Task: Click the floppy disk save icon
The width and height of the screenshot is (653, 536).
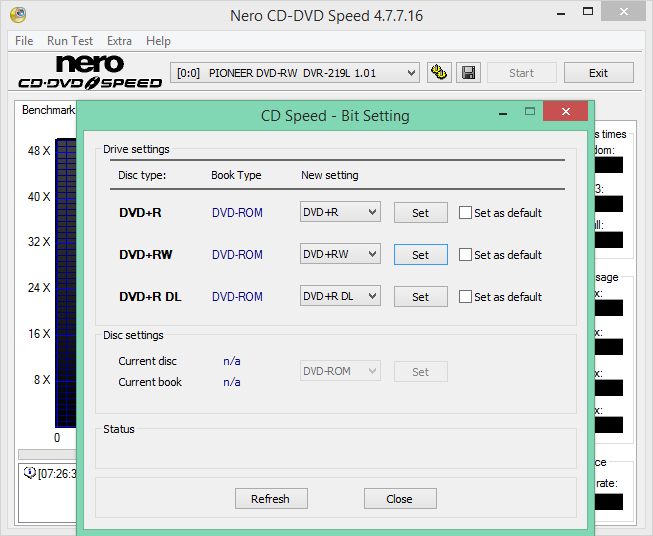Action: click(469, 73)
